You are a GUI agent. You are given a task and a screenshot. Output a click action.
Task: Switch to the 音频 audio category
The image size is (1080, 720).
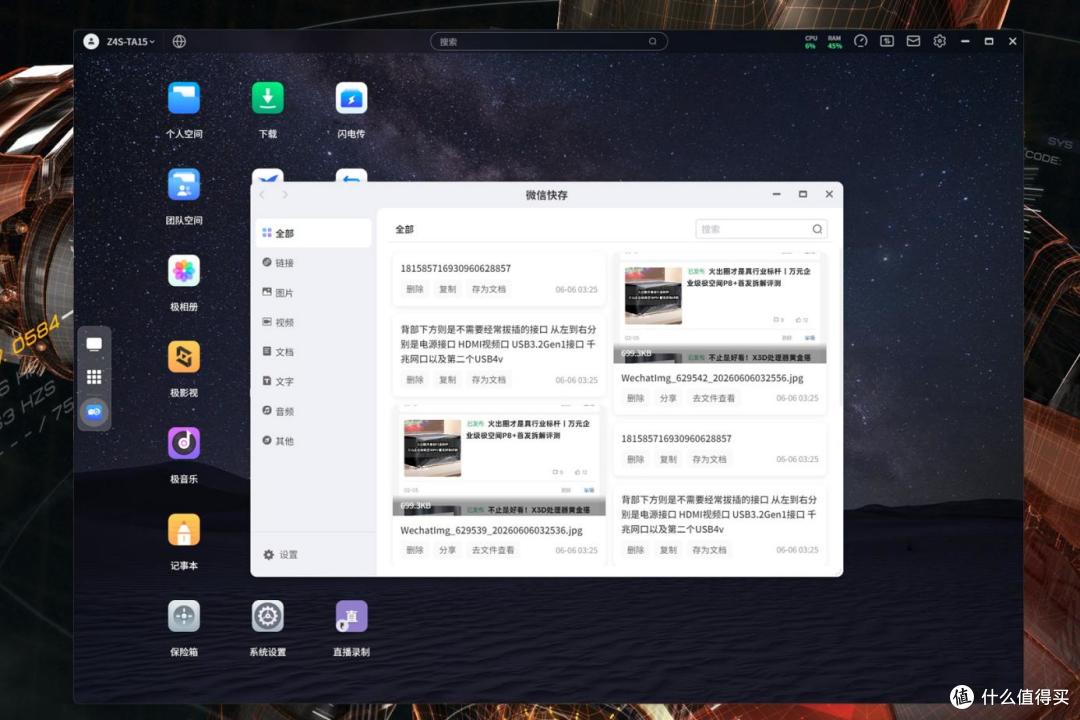pyautogui.click(x=313, y=411)
